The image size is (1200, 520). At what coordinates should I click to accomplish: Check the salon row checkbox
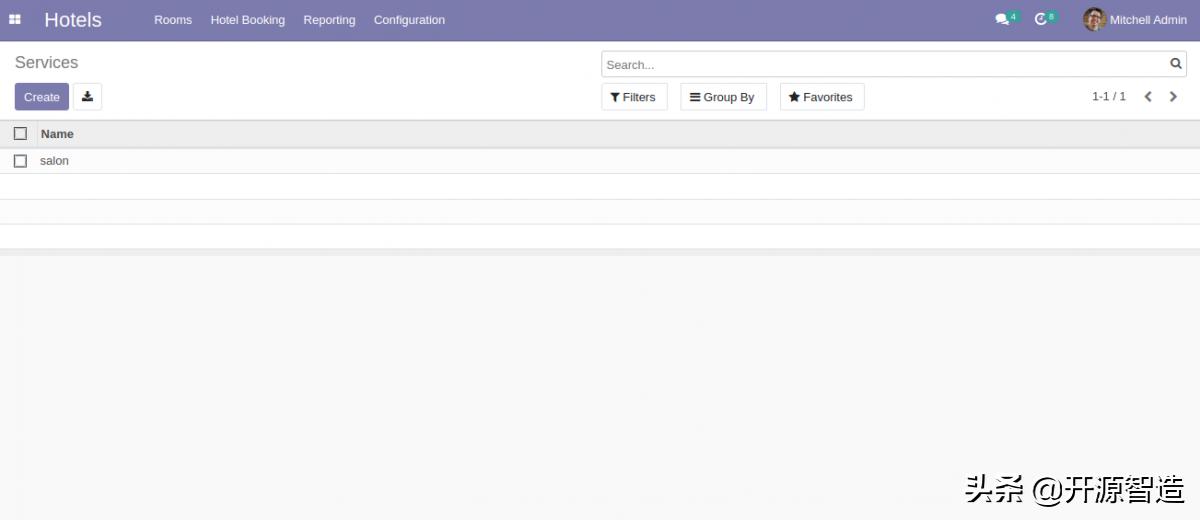point(20,161)
